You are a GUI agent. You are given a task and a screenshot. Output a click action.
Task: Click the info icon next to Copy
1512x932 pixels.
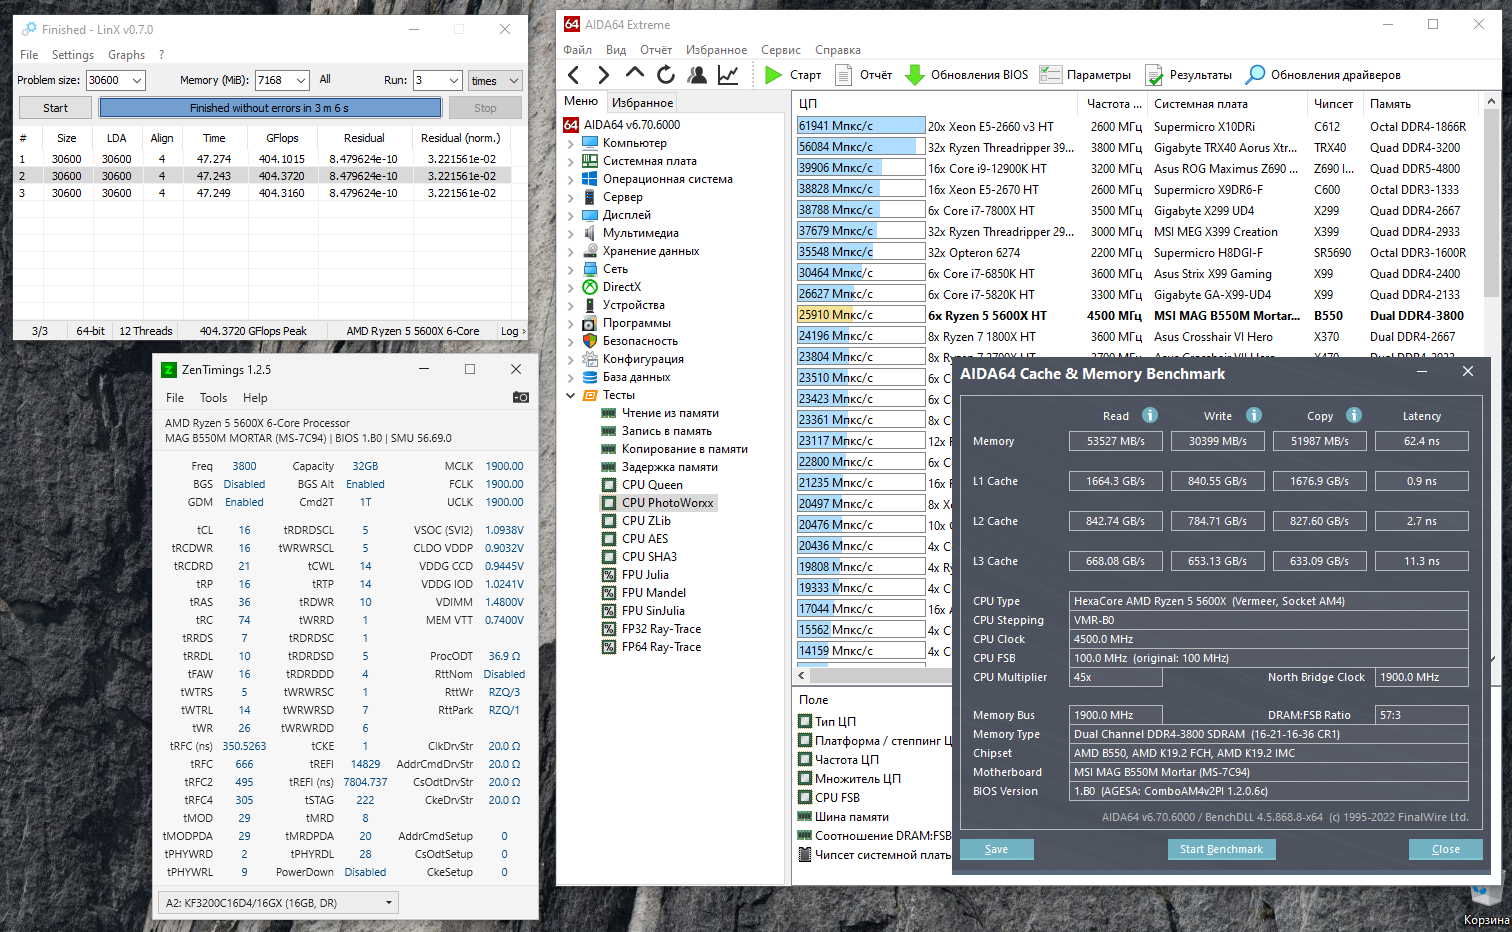tap(1353, 415)
